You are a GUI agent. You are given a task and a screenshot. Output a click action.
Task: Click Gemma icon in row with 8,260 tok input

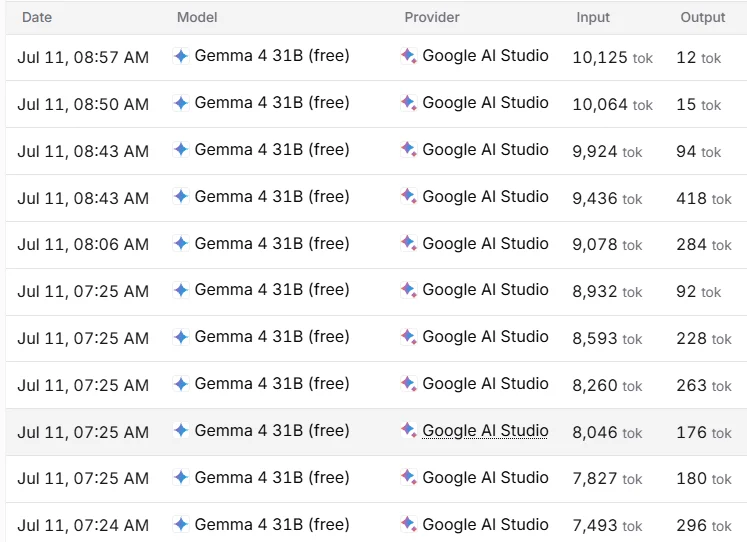click(x=181, y=383)
